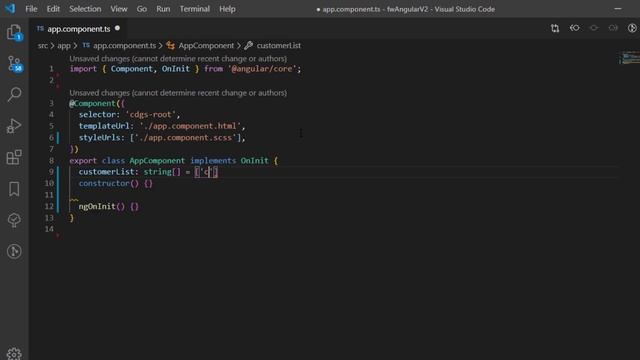Click the app breadcrumb segment
The width and height of the screenshot is (640, 360).
click(64, 46)
